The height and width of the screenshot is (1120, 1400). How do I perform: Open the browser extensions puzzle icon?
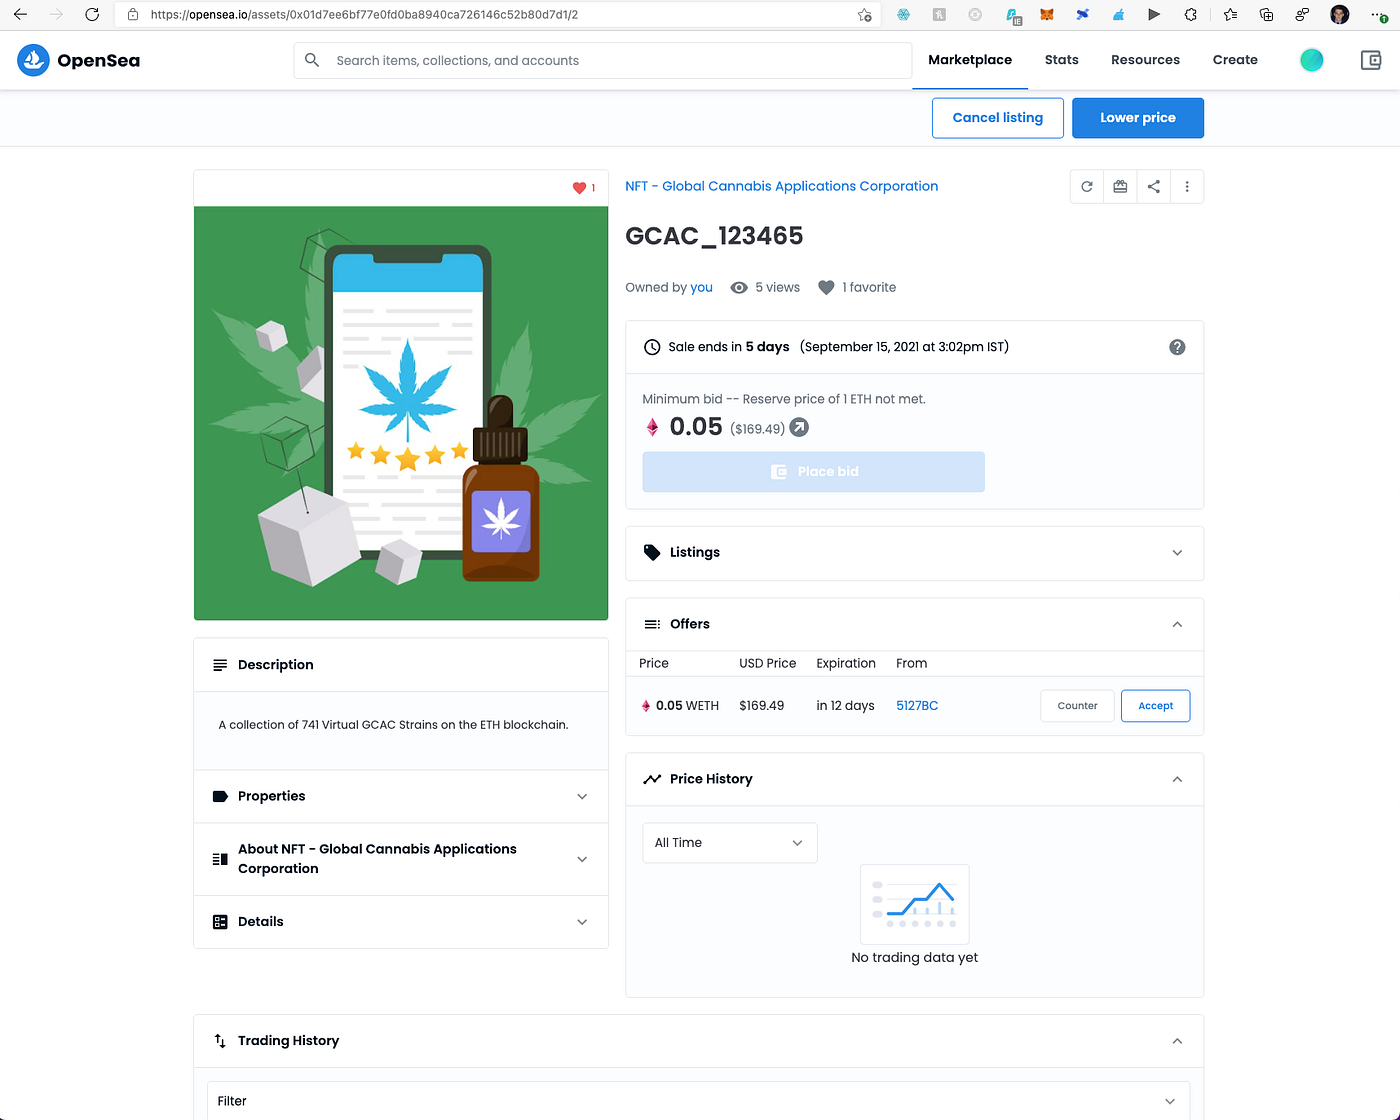(x=1191, y=15)
